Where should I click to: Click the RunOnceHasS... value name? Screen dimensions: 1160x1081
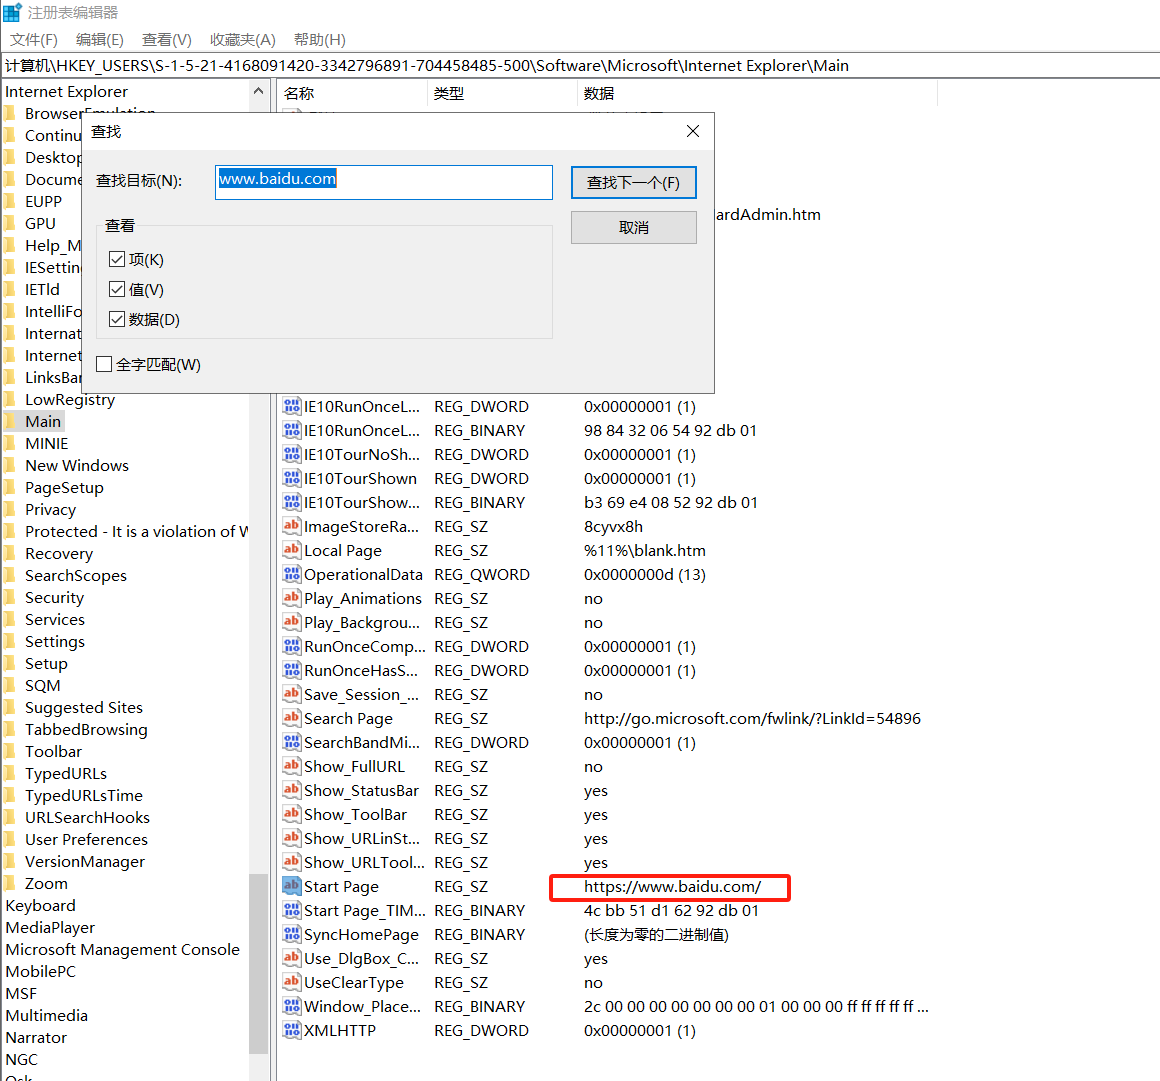(x=361, y=670)
